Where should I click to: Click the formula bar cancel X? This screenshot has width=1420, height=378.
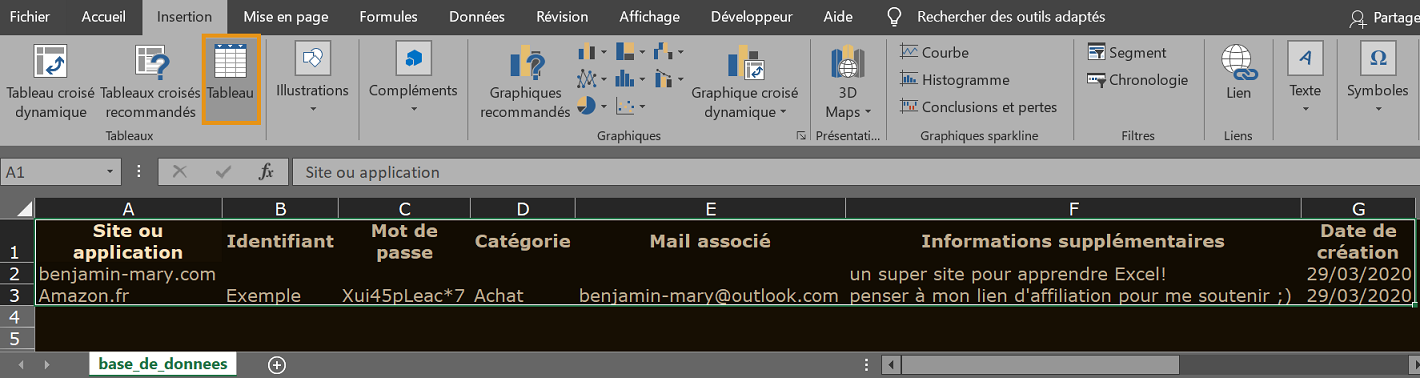[x=180, y=172]
